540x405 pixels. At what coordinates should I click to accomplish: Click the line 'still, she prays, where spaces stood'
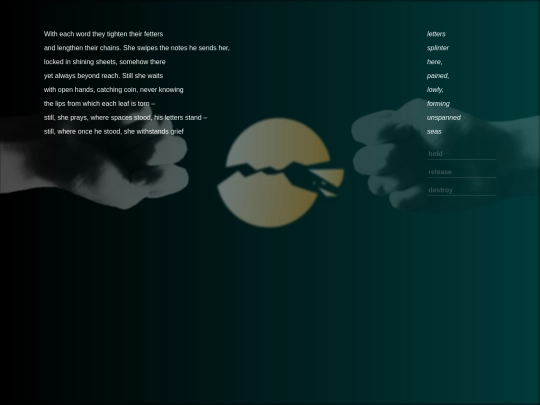pos(125,118)
